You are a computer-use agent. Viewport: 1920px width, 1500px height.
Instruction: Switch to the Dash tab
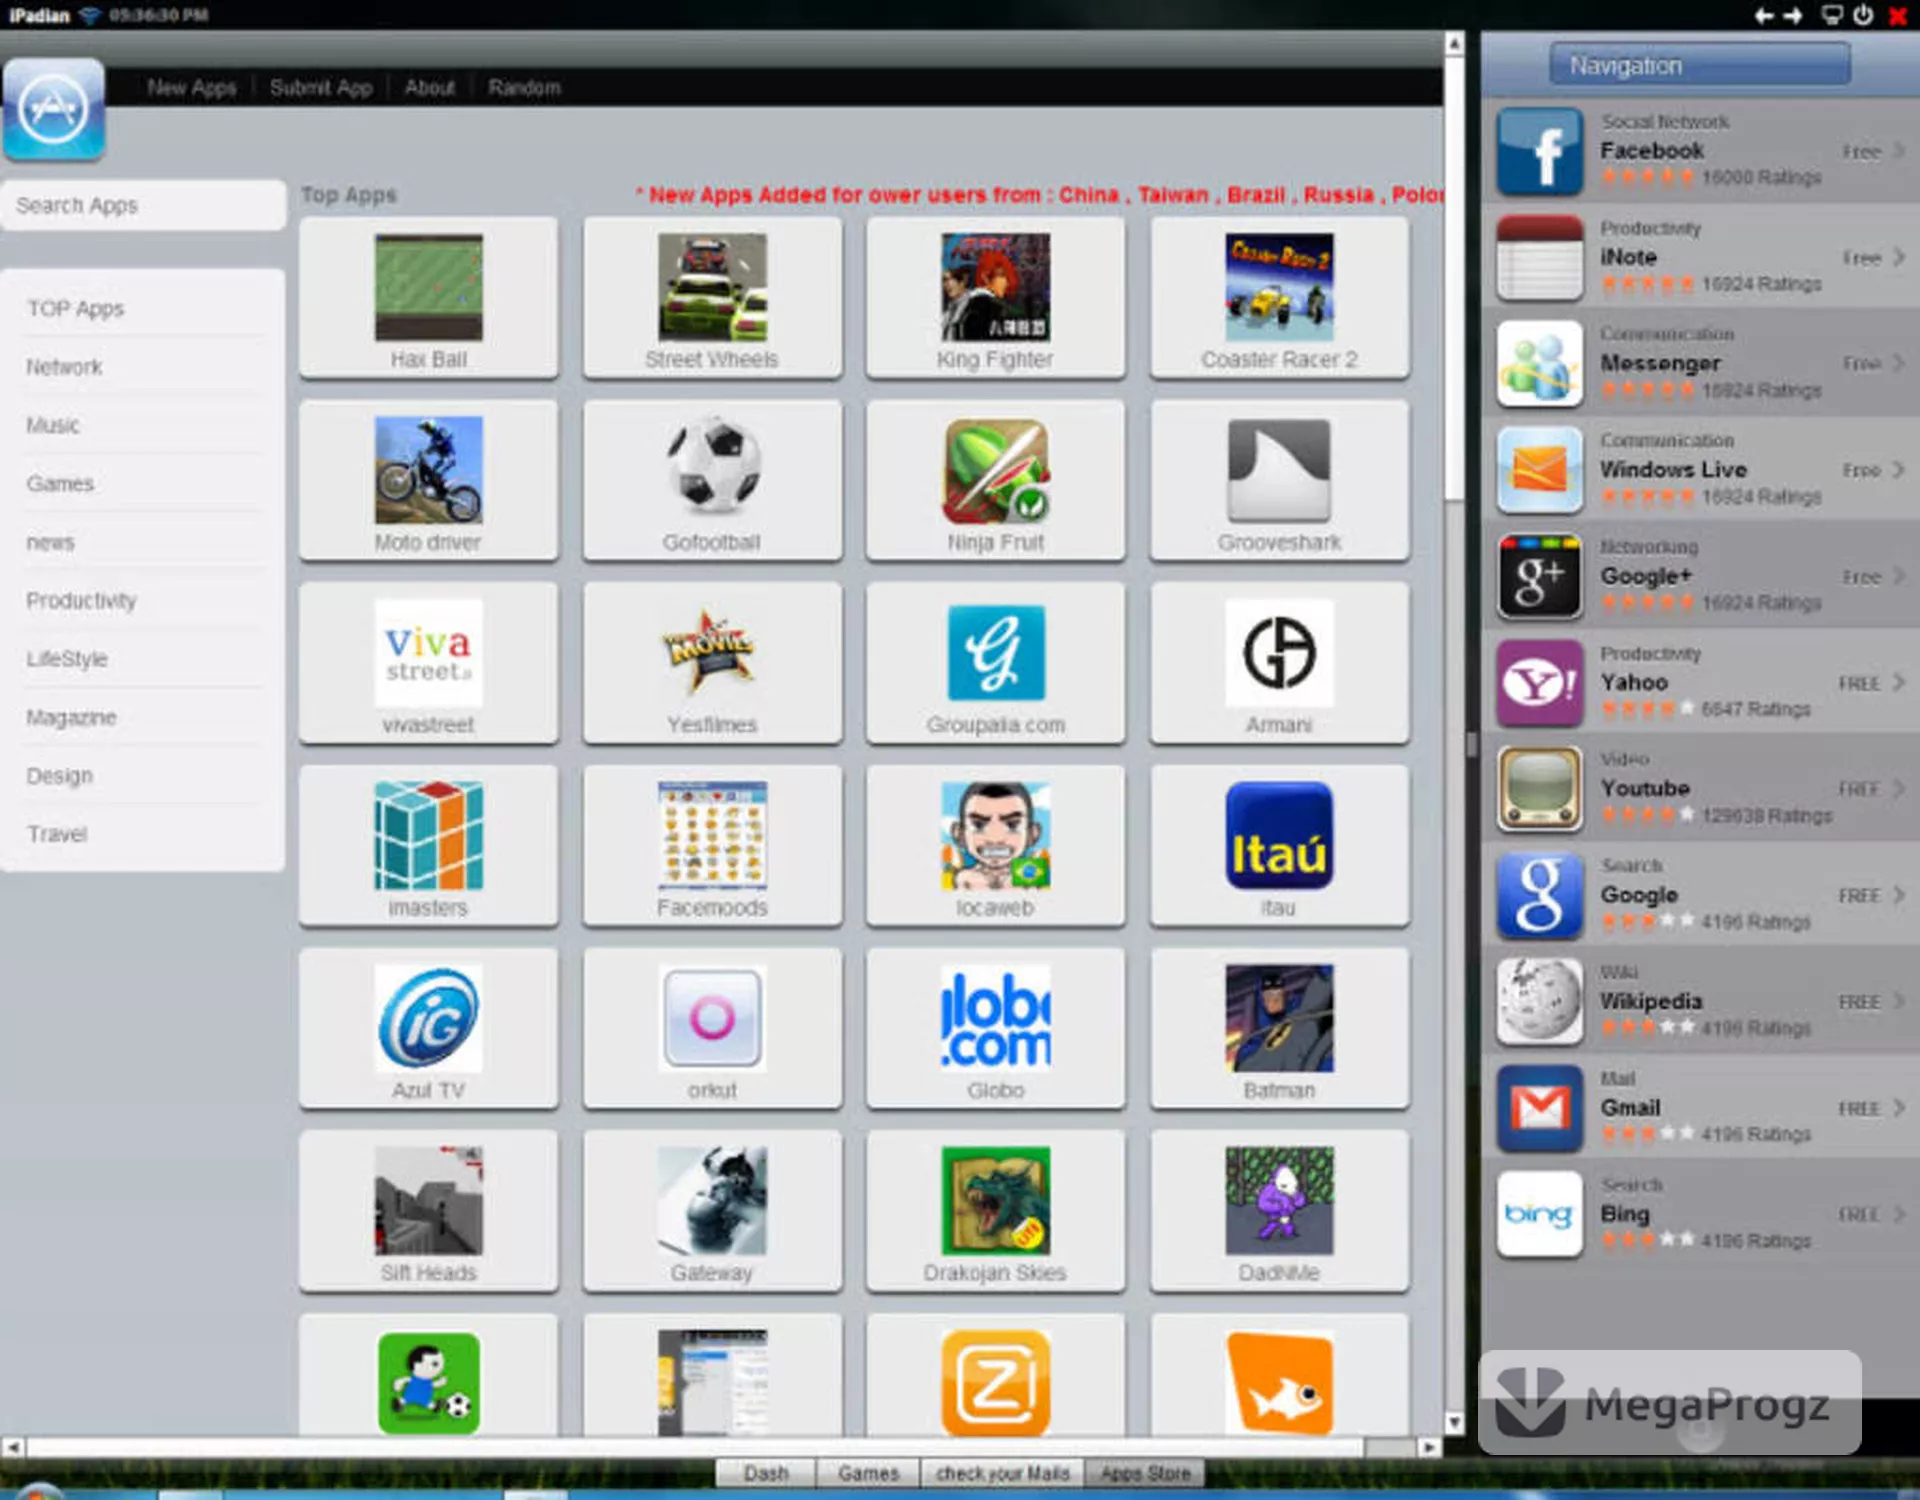pos(766,1473)
